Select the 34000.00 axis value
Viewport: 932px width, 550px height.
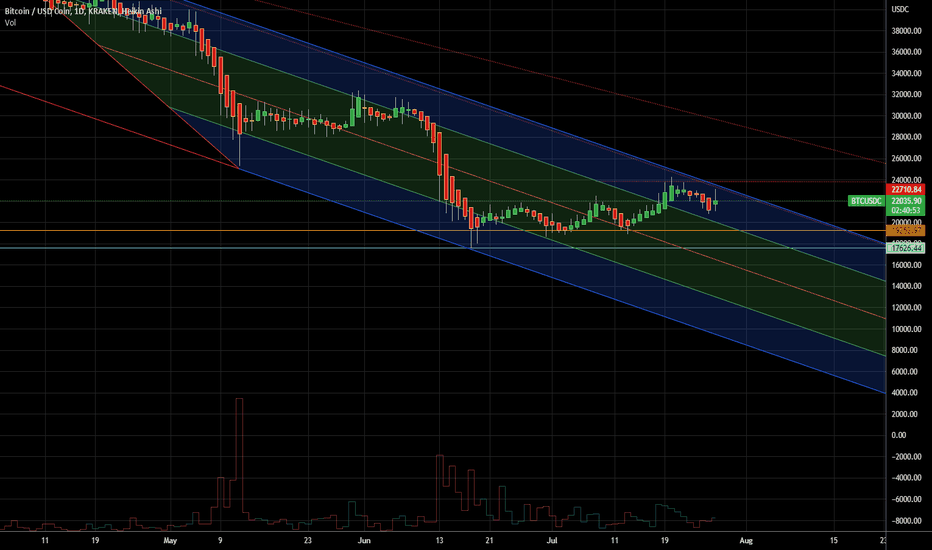[x=906, y=74]
